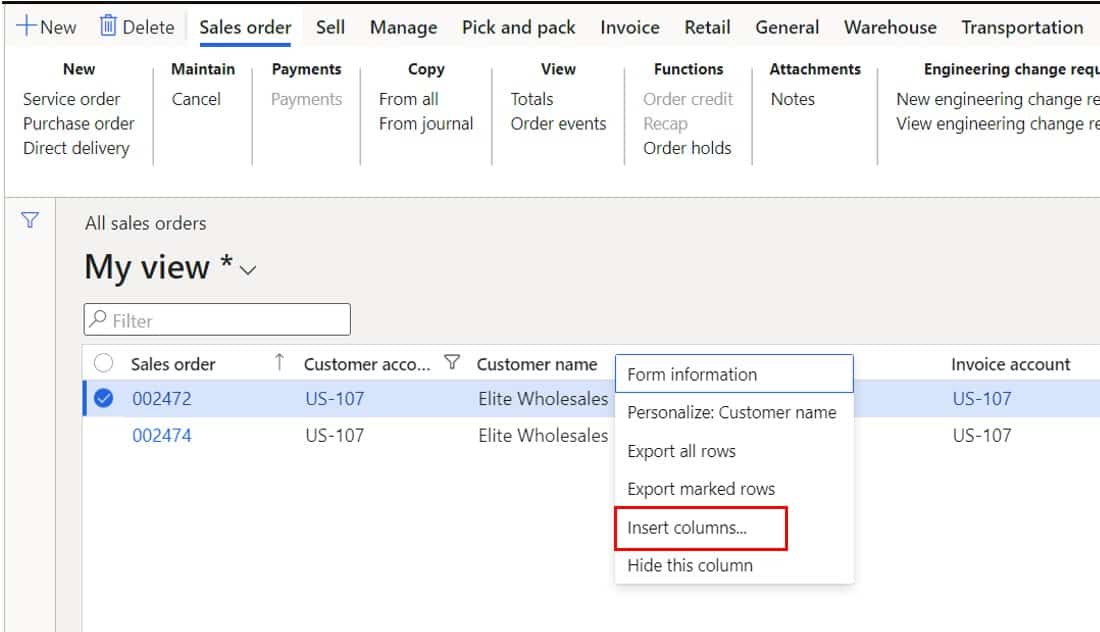
Task: Switch to the Pick and pack tab
Action: pyautogui.click(x=518, y=27)
